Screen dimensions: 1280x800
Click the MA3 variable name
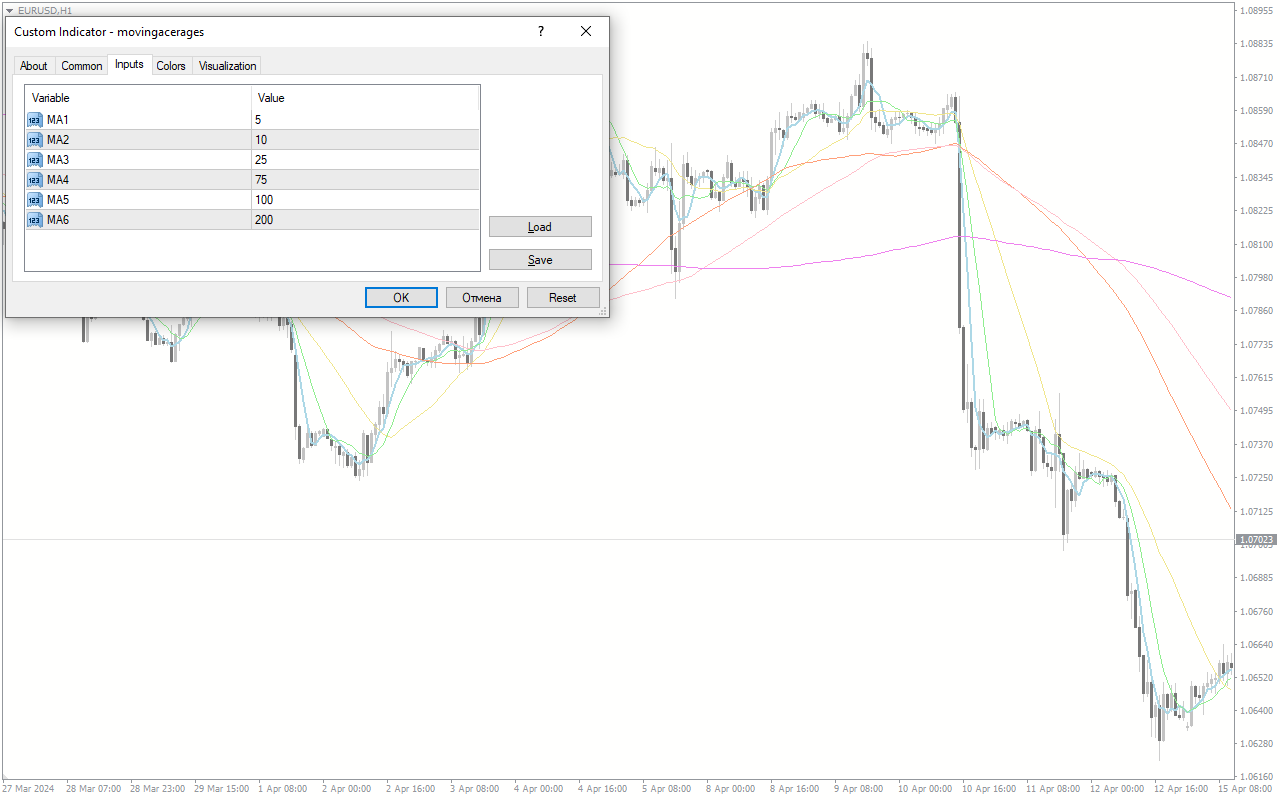[x=58, y=160]
